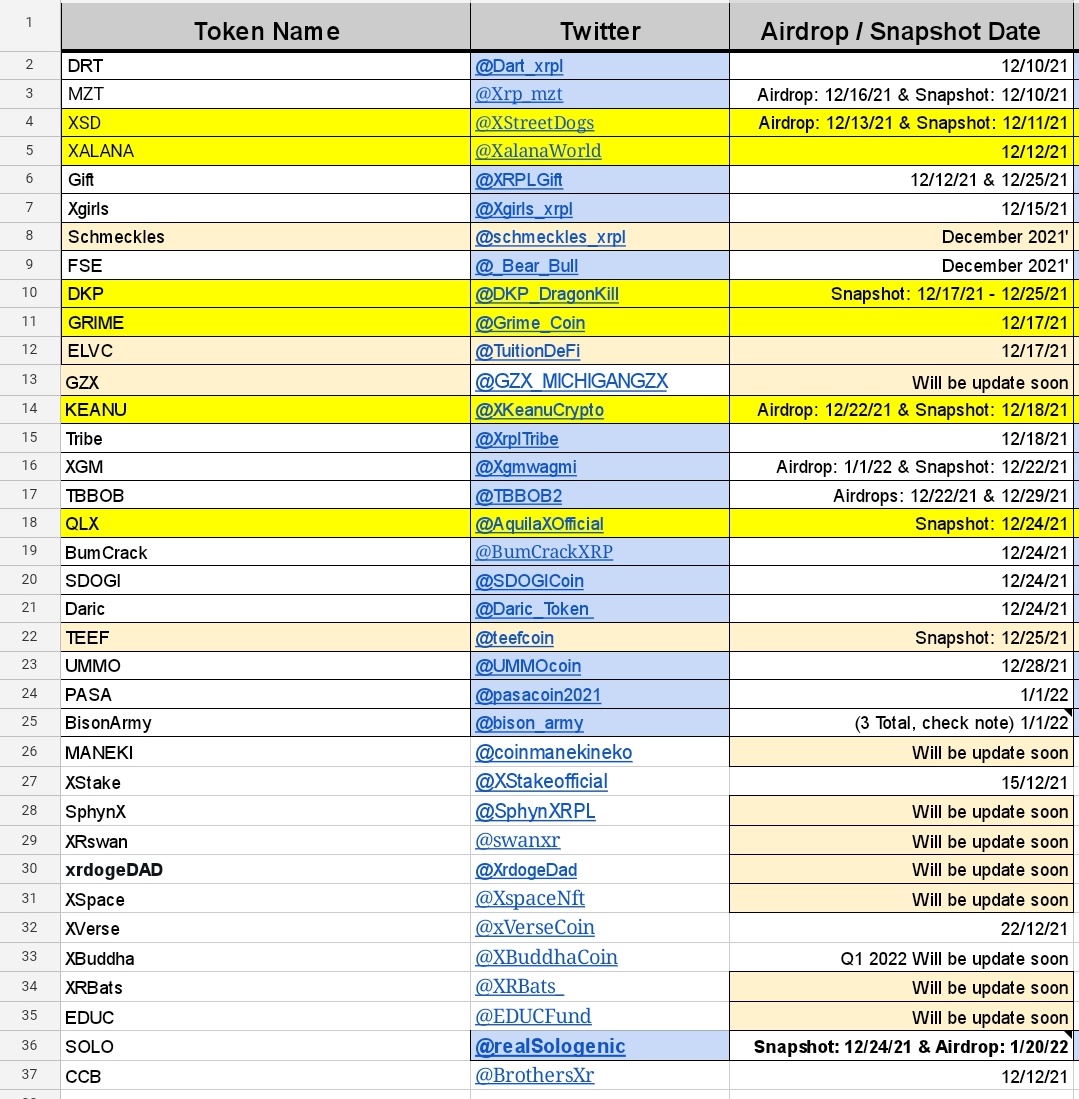Open the @teefcoin link
The width and height of the screenshot is (1079, 1099).
(x=514, y=638)
